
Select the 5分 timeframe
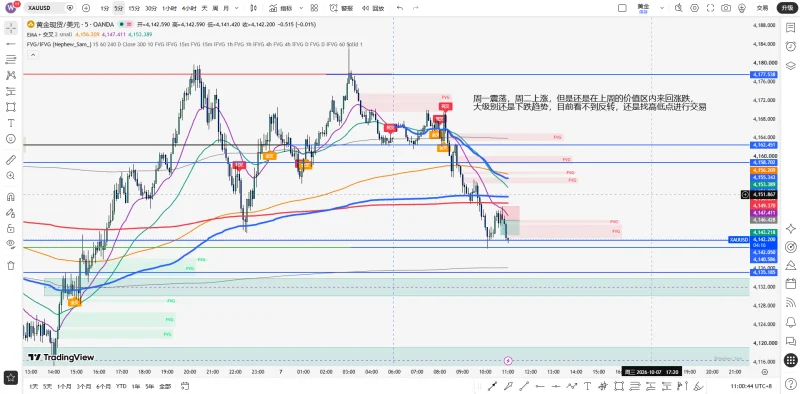[118, 8]
